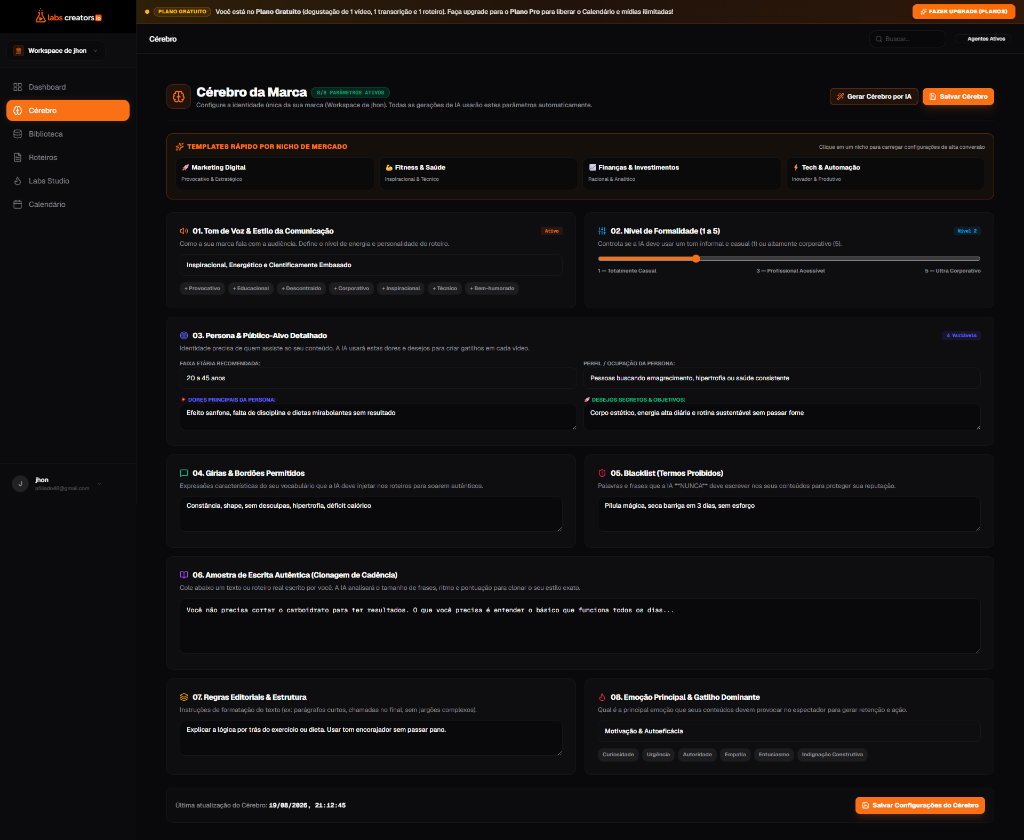Click the Agentes Ativos button
This screenshot has height=840, width=1024.
(983, 39)
